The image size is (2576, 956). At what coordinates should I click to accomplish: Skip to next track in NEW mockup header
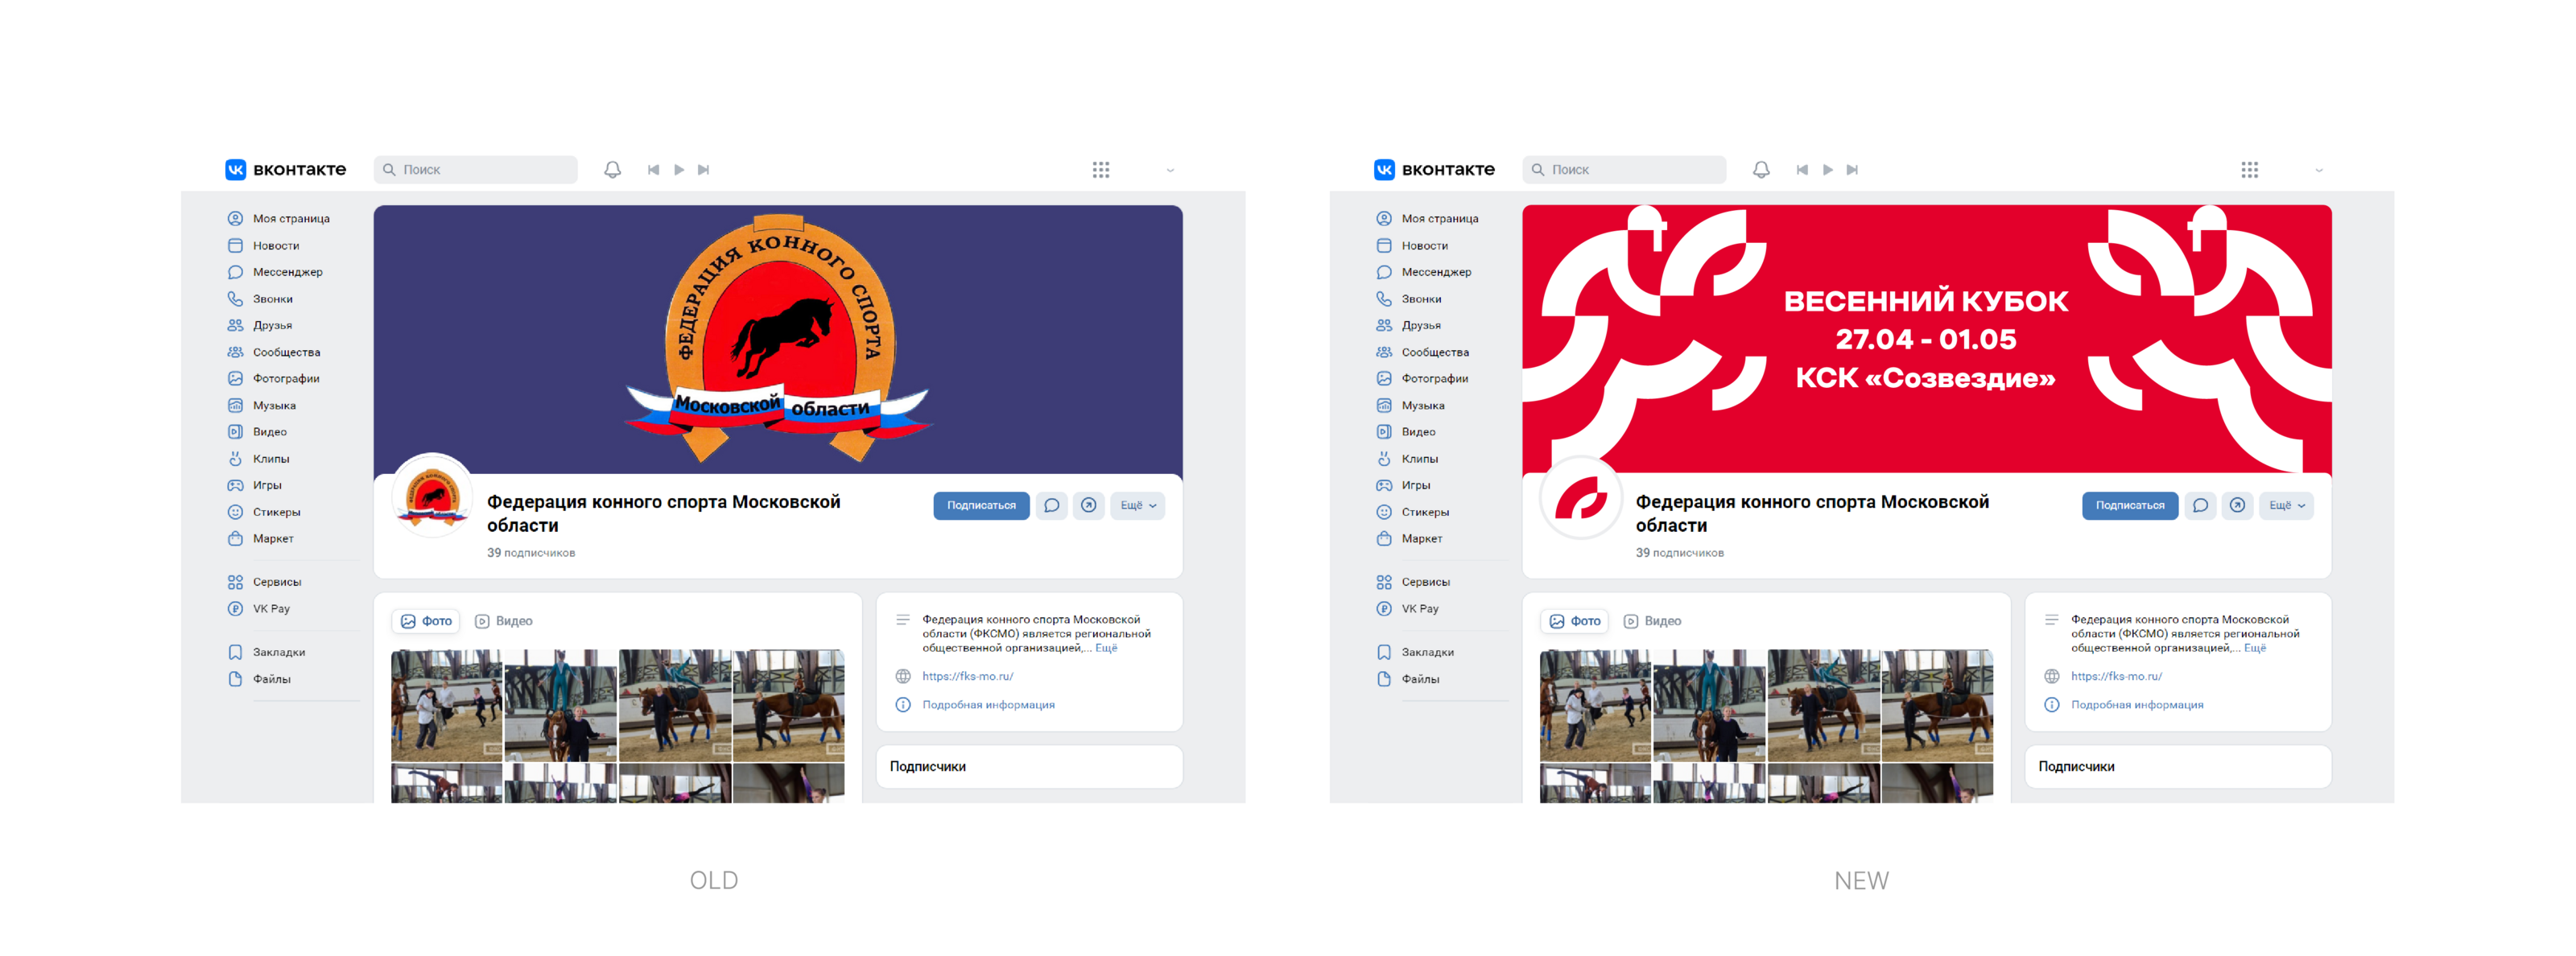[x=1852, y=169]
